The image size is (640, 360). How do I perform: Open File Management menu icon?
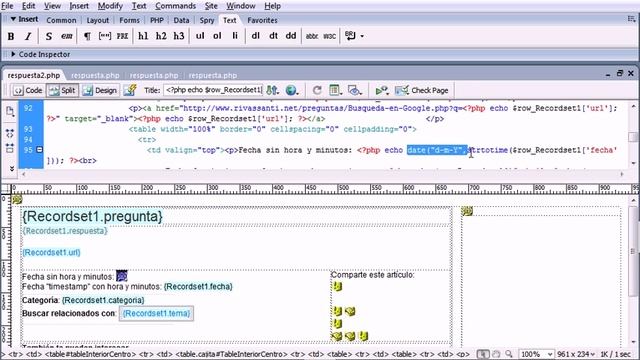[273, 90]
